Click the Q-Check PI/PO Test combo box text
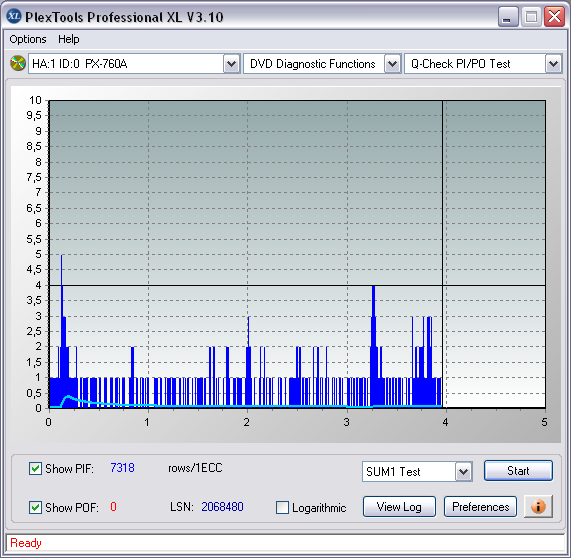The image size is (571, 558). [461, 64]
